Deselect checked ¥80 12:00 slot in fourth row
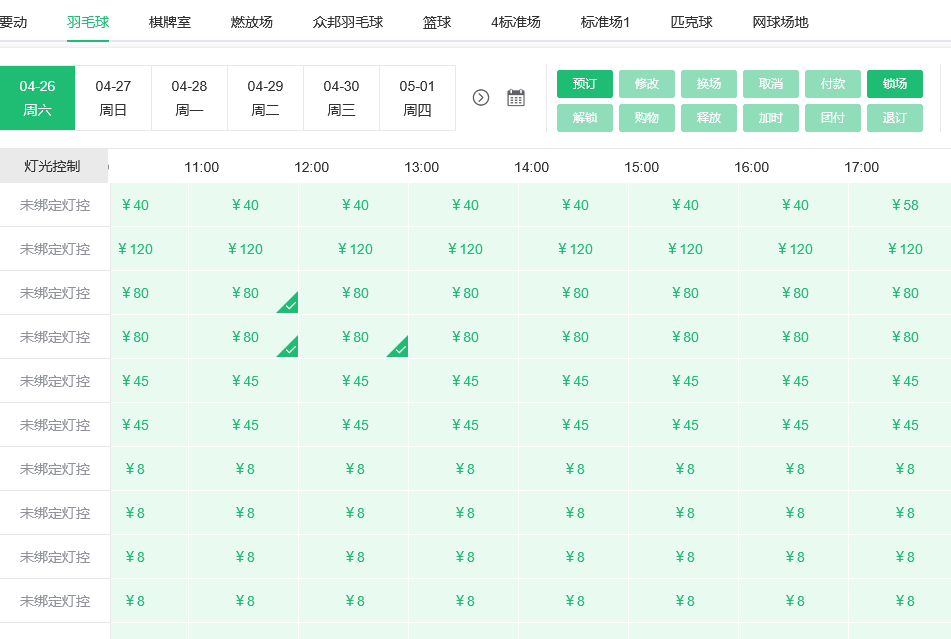Image resolution: width=951 pixels, height=639 pixels. (x=354, y=336)
